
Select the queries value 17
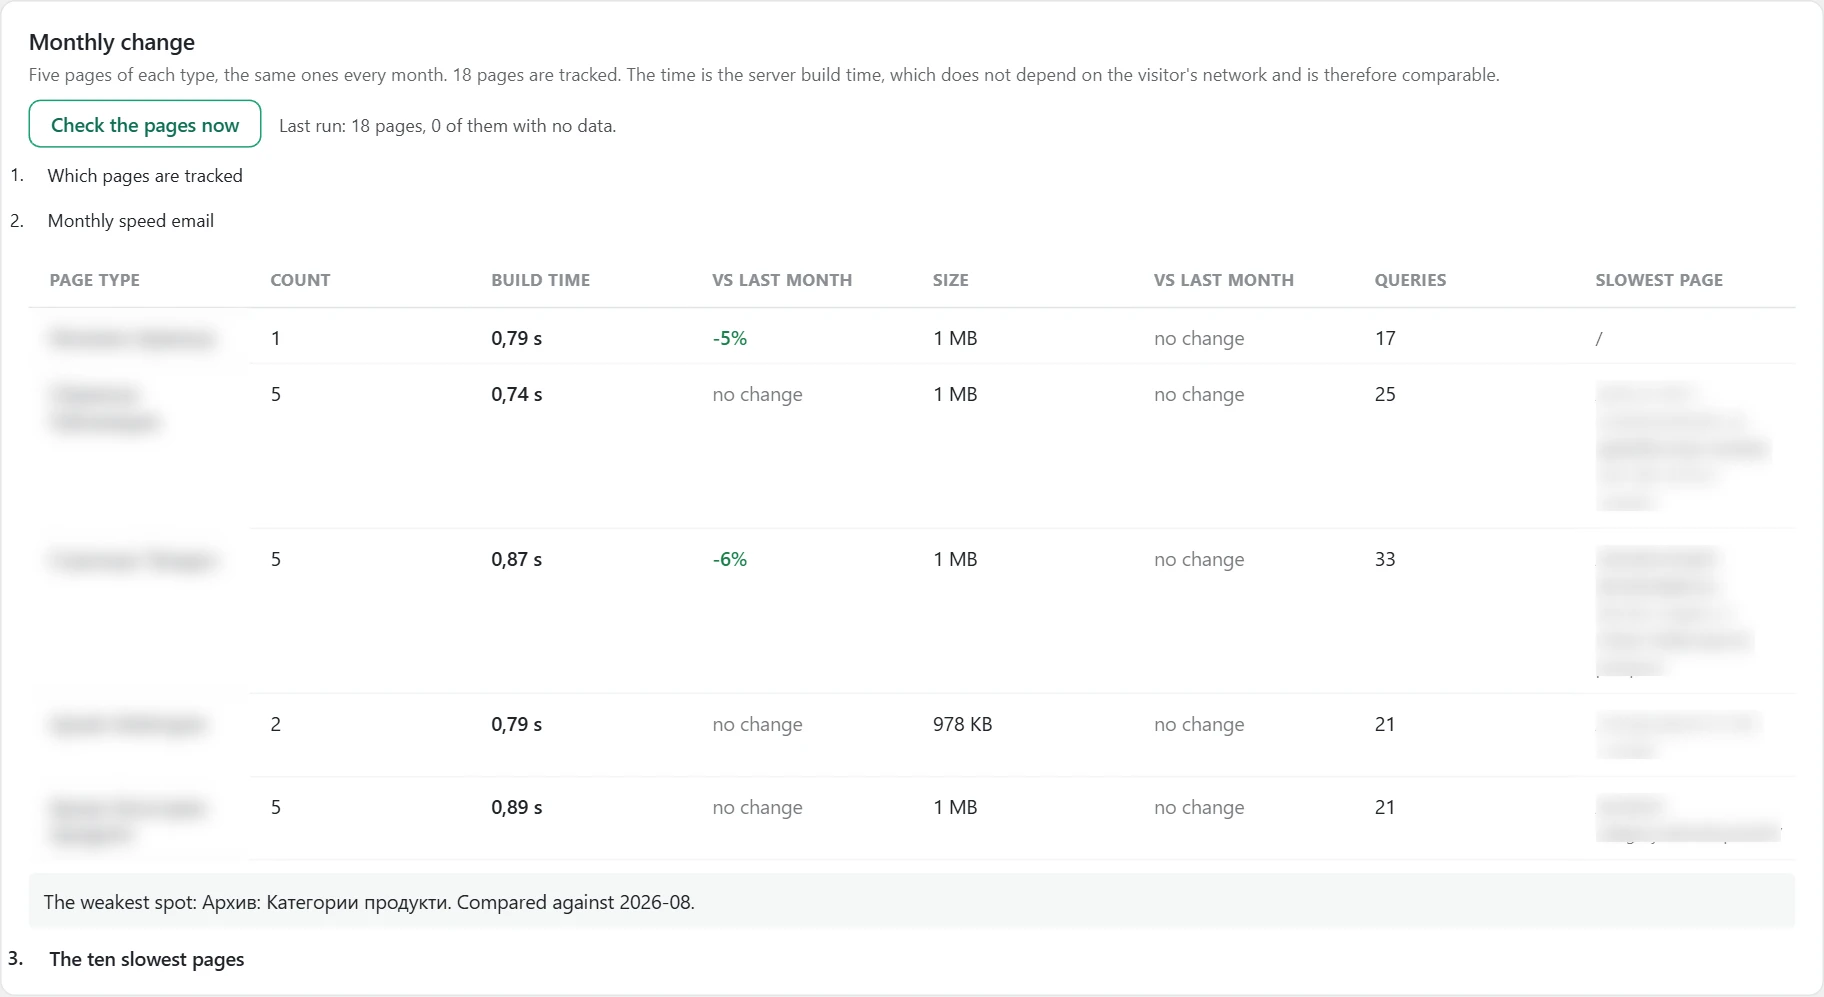pyautogui.click(x=1385, y=338)
